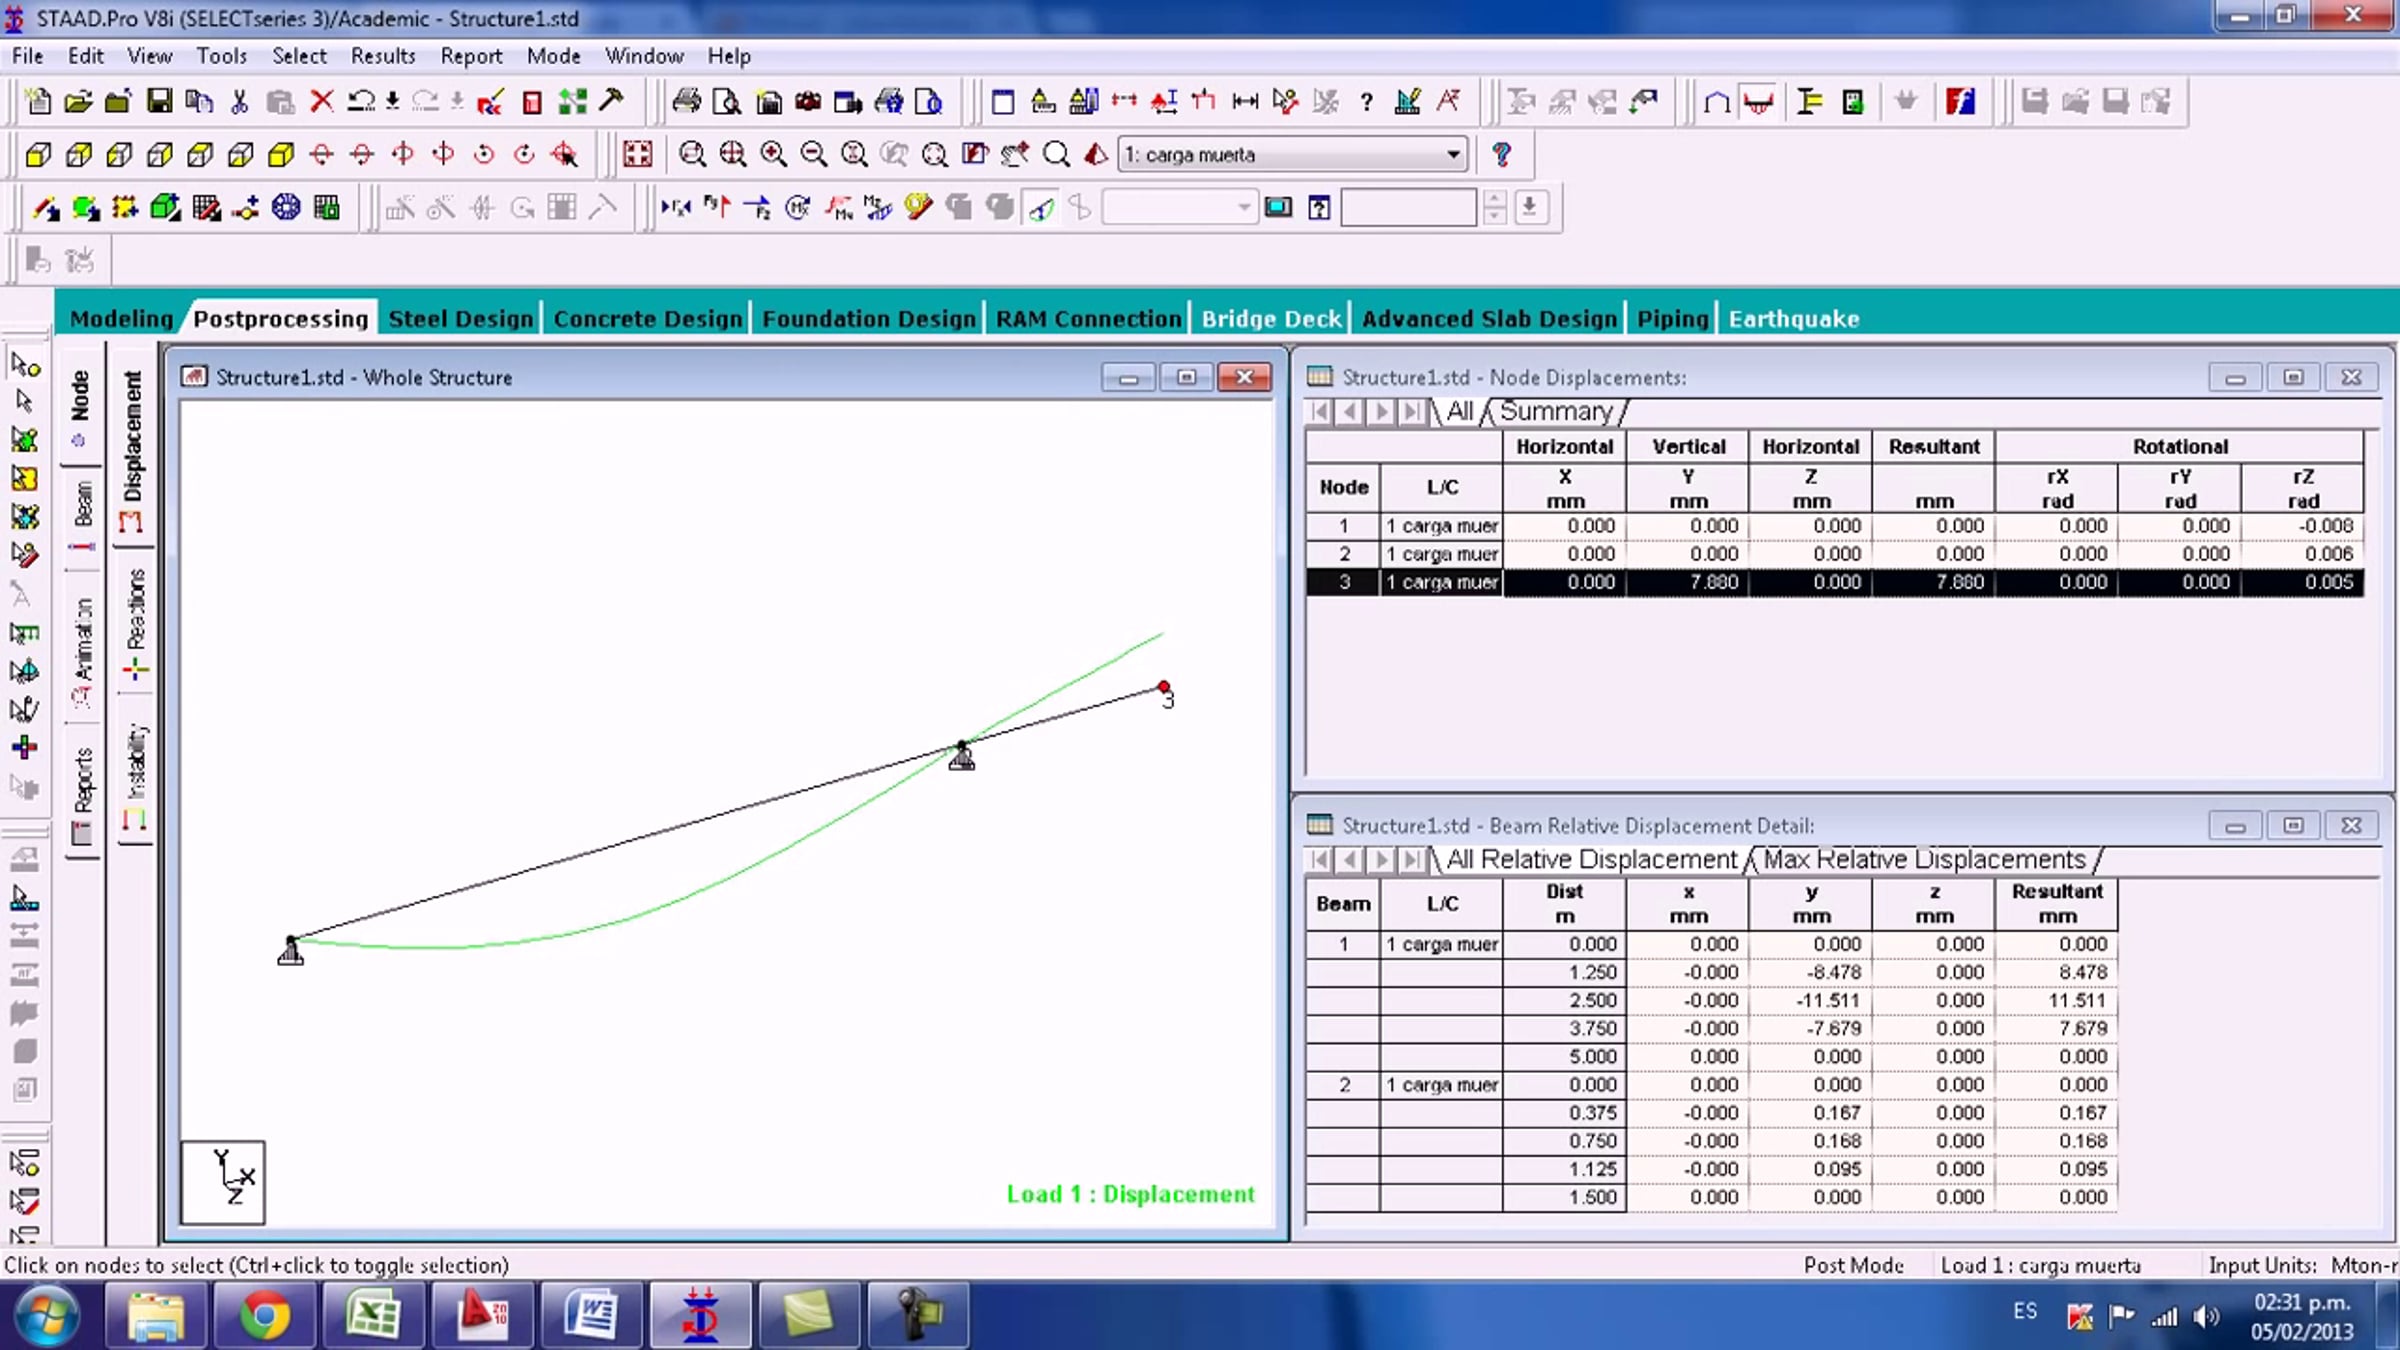
Task: Open Excel from the Windows taskbar
Action: click(372, 1313)
